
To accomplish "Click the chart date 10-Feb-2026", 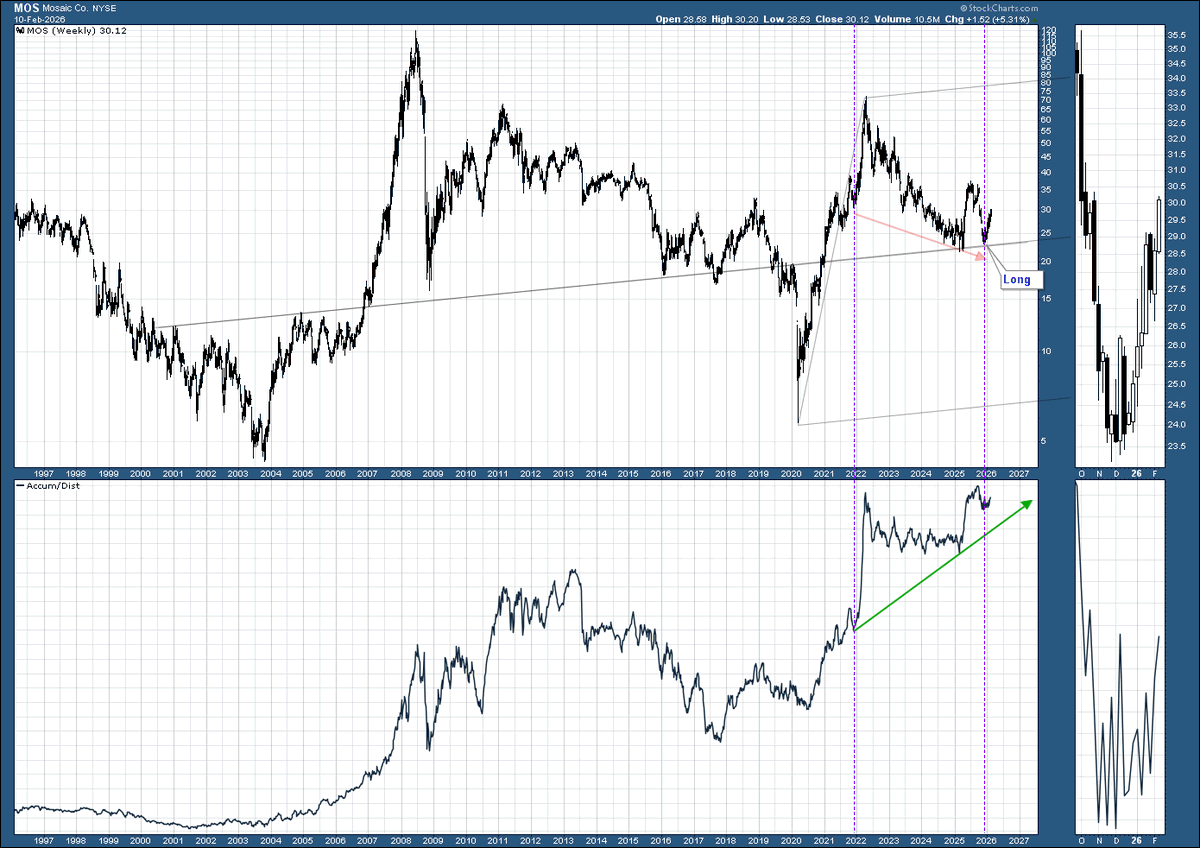I will 39,20.
